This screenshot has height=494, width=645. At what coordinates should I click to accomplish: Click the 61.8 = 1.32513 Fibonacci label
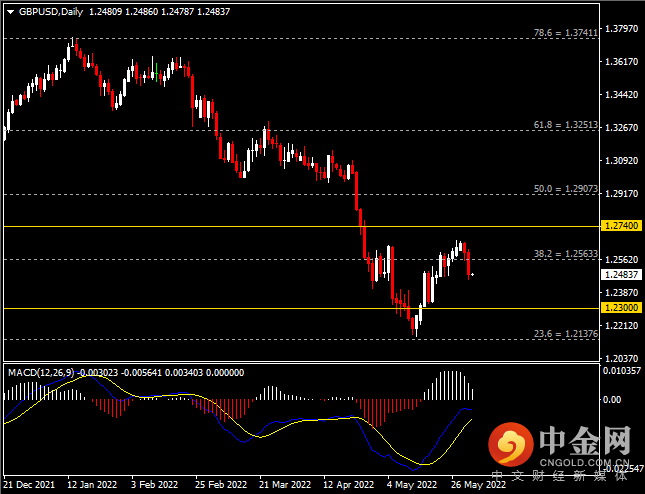click(x=566, y=125)
